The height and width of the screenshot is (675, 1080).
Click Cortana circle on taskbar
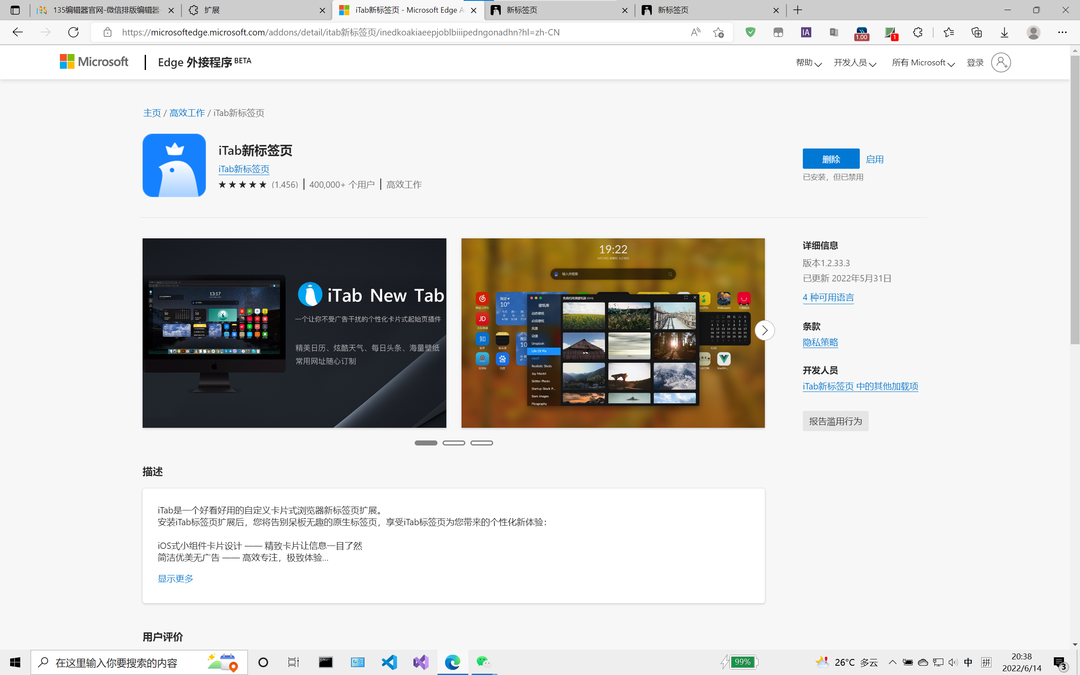263,662
